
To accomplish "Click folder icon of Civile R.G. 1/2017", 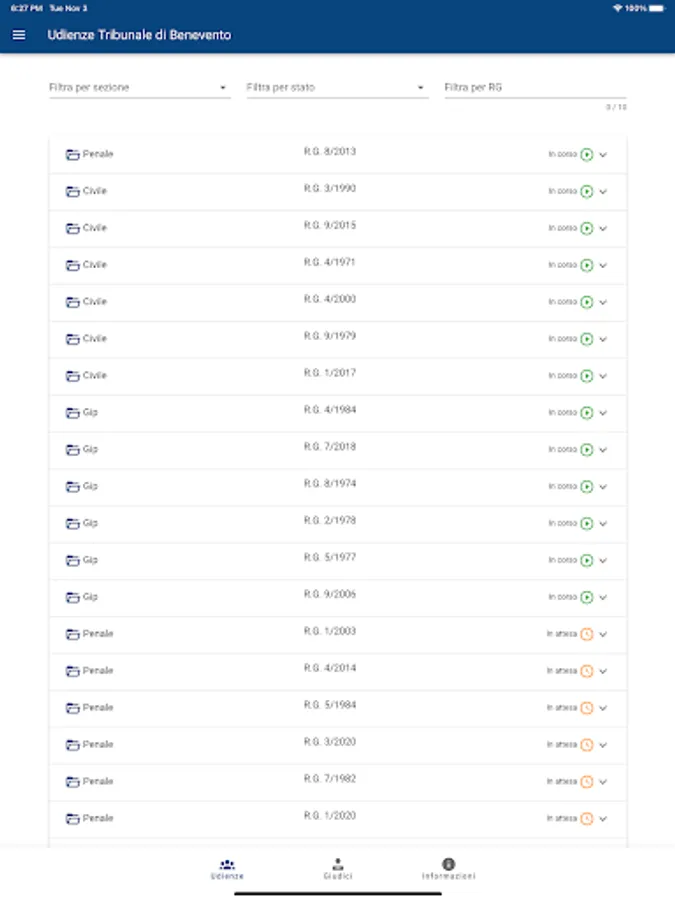I will point(72,376).
